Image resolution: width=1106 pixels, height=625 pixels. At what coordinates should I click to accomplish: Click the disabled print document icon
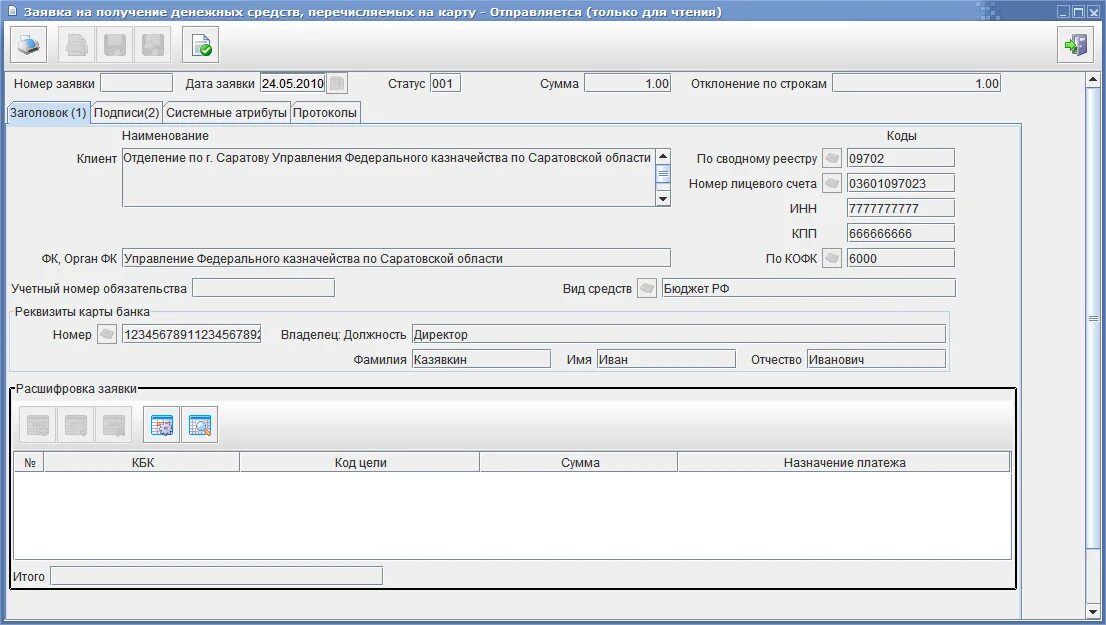coord(77,45)
